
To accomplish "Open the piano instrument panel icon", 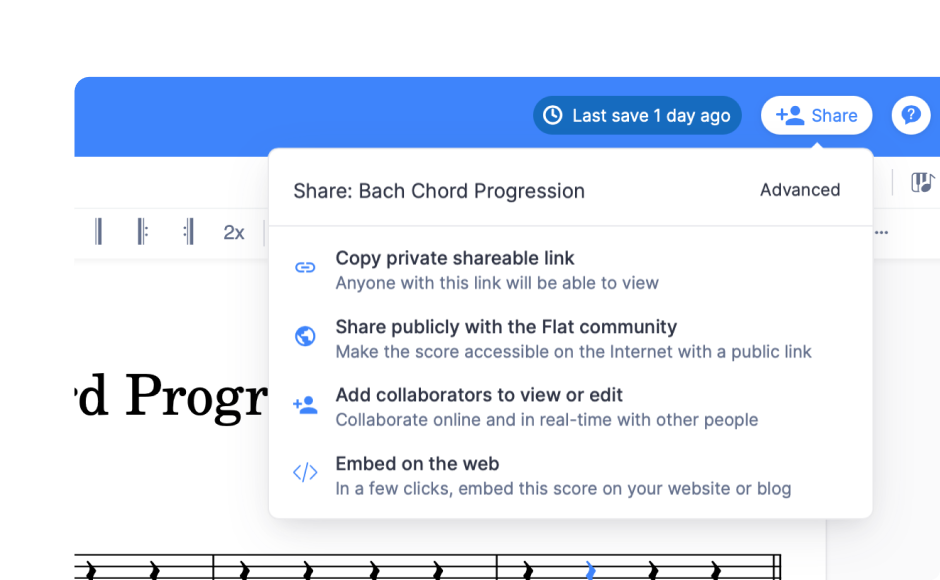I will [922, 182].
